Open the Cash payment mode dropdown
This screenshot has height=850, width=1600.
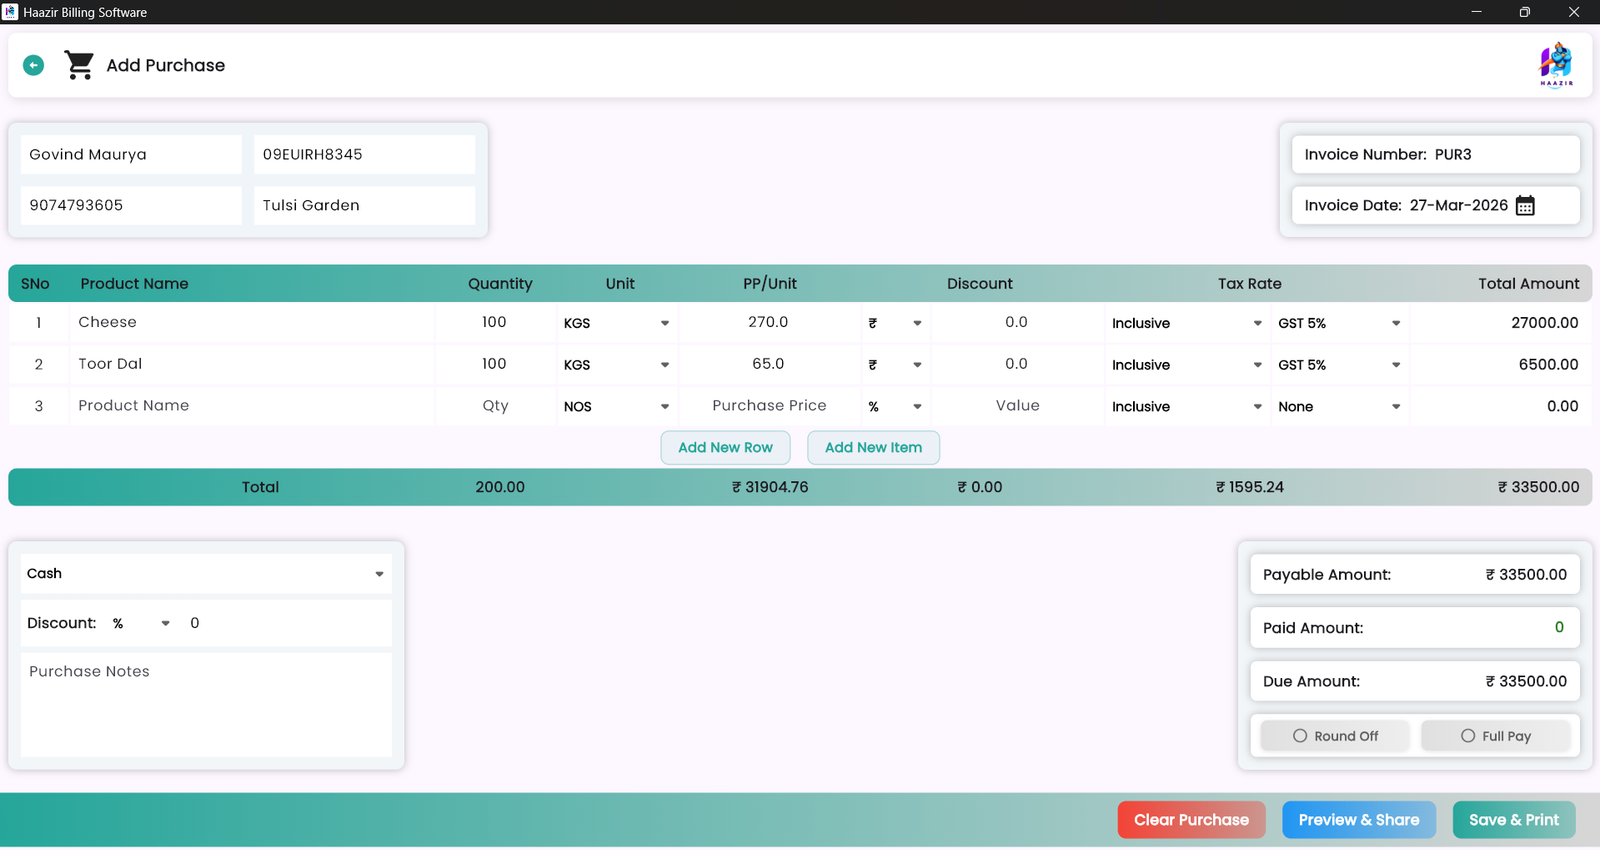206,573
